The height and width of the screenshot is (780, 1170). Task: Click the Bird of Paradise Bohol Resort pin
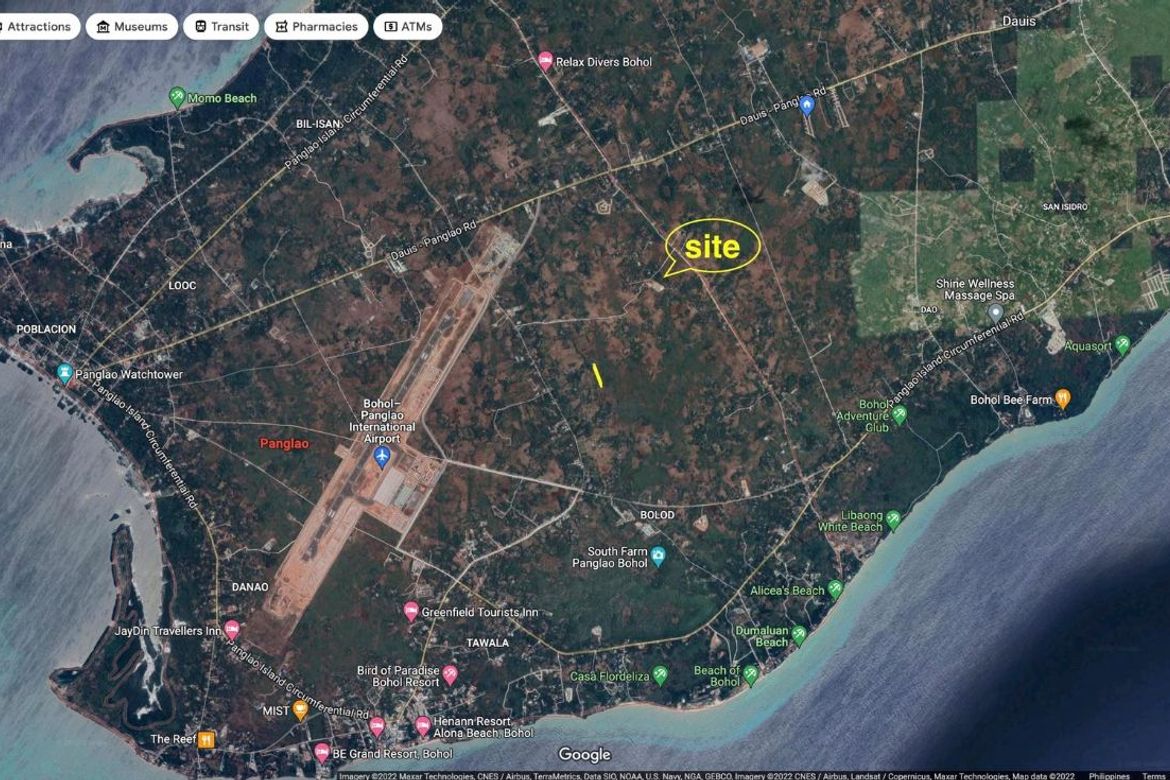pyautogui.click(x=450, y=676)
